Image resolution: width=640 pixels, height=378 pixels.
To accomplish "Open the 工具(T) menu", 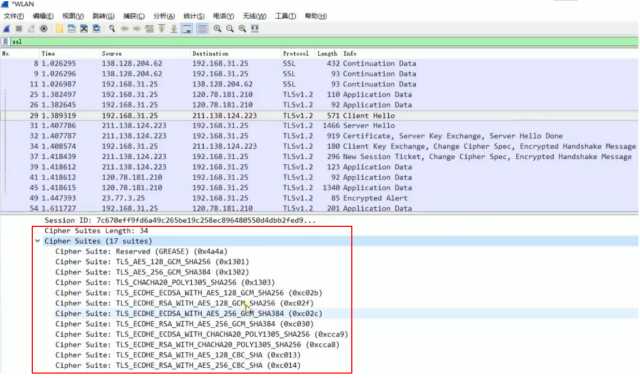I will pos(285,16).
